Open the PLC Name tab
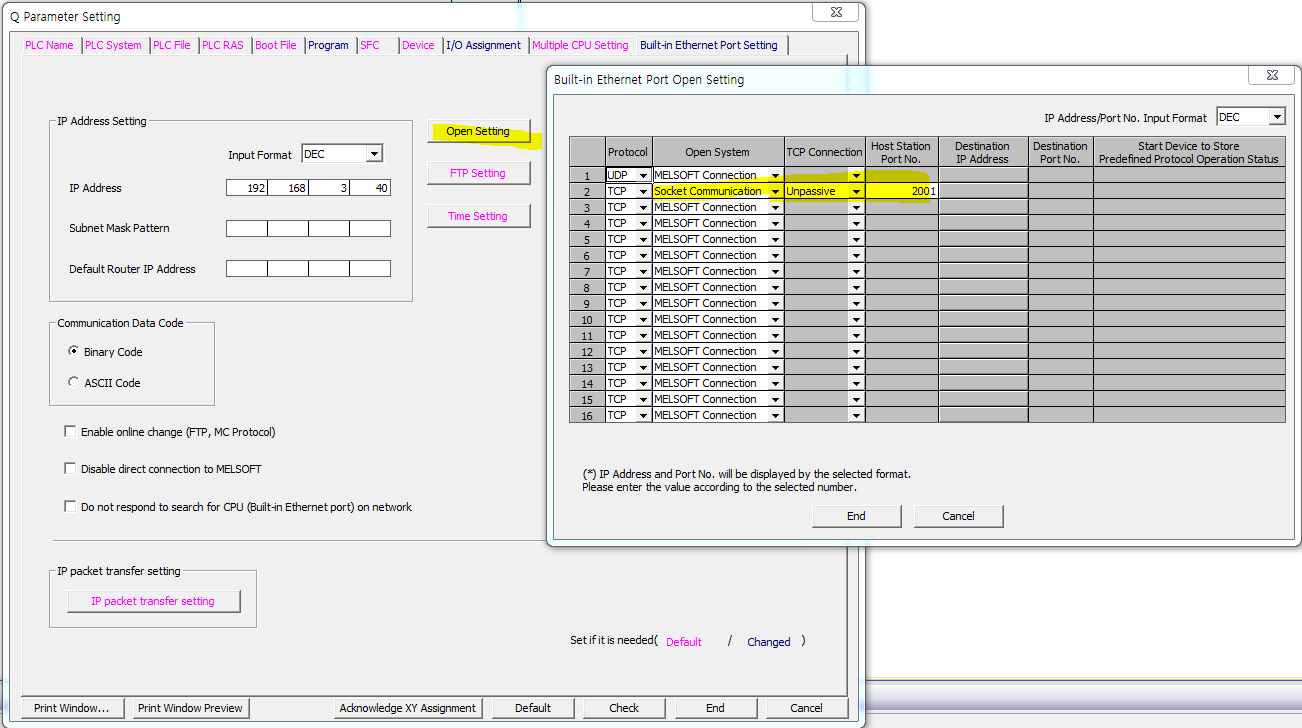Image resolution: width=1302 pixels, height=728 pixels. click(x=49, y=45)
